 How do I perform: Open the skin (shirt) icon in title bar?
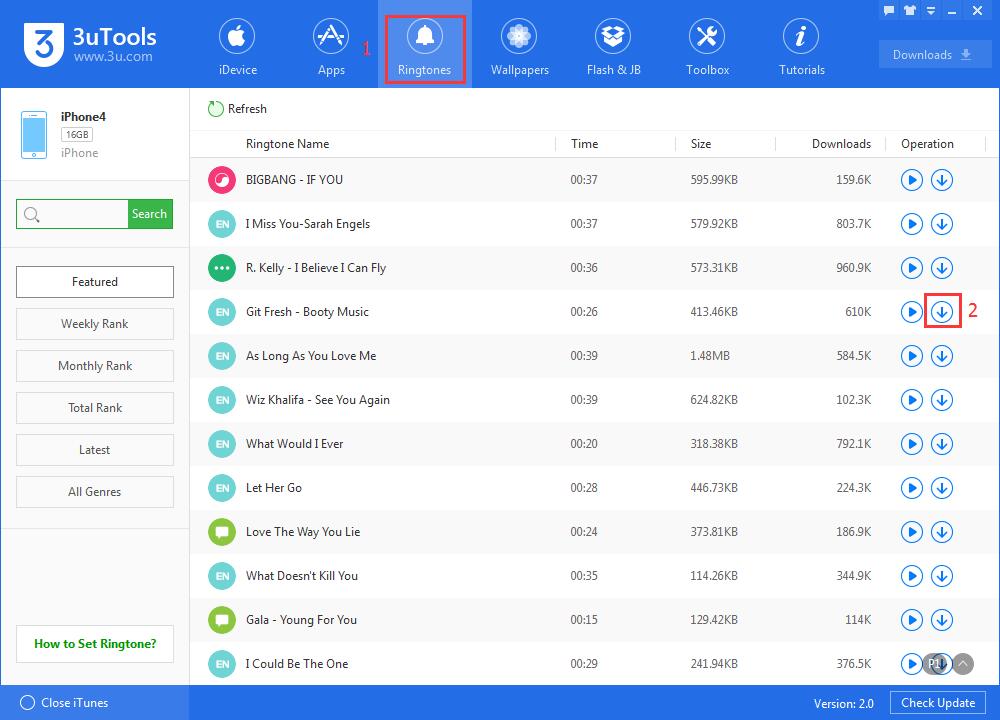pos(910,10)
